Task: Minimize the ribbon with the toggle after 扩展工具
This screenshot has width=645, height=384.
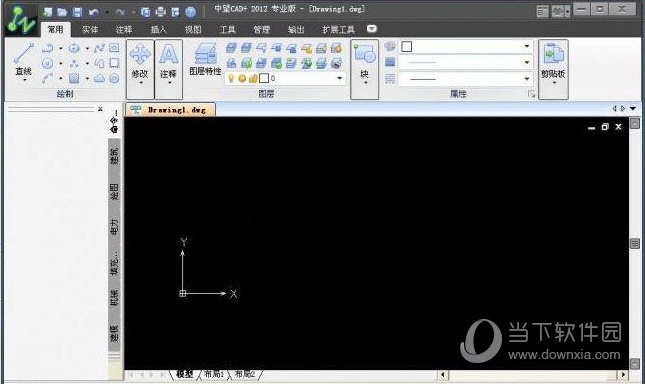Action: (371, 29)
